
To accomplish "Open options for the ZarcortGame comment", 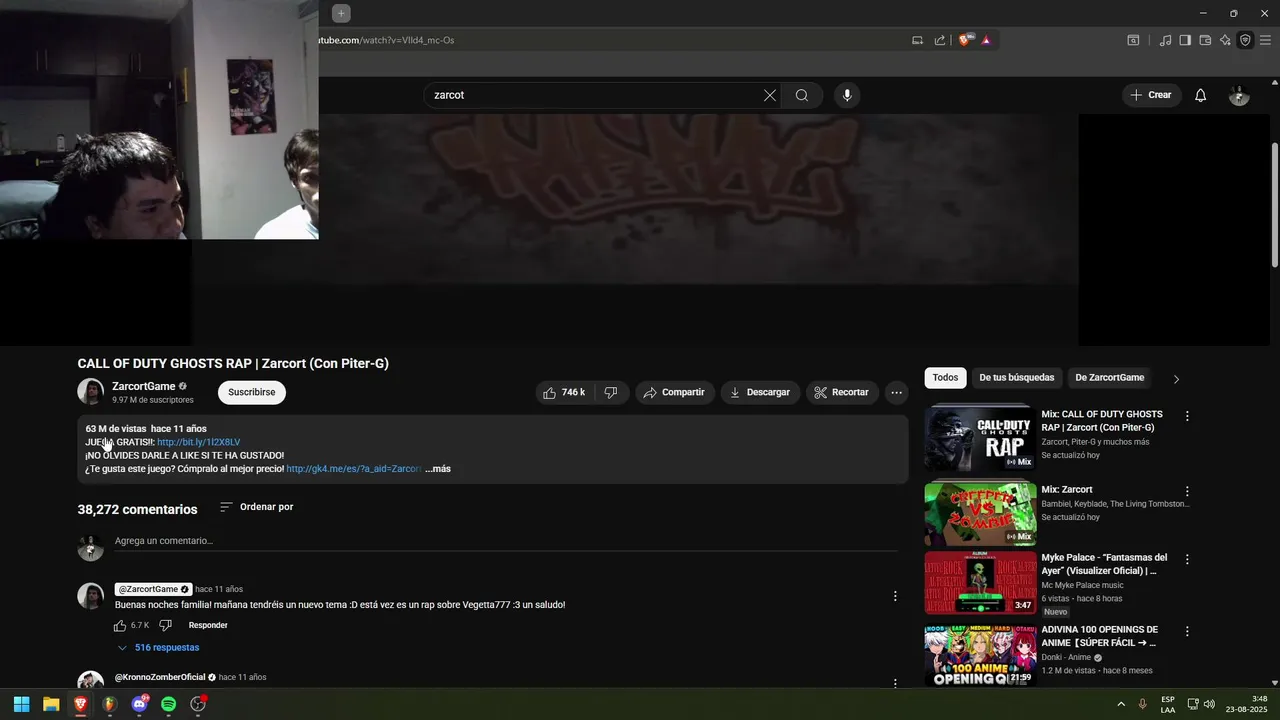I will pos(895,596).
